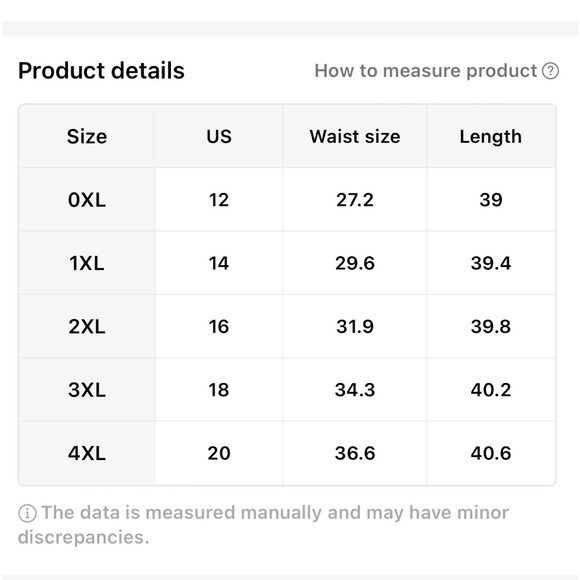Click the US size 12 cell
Image resolution: width=580 pixels, height=580 pixels.
point(219,200)
